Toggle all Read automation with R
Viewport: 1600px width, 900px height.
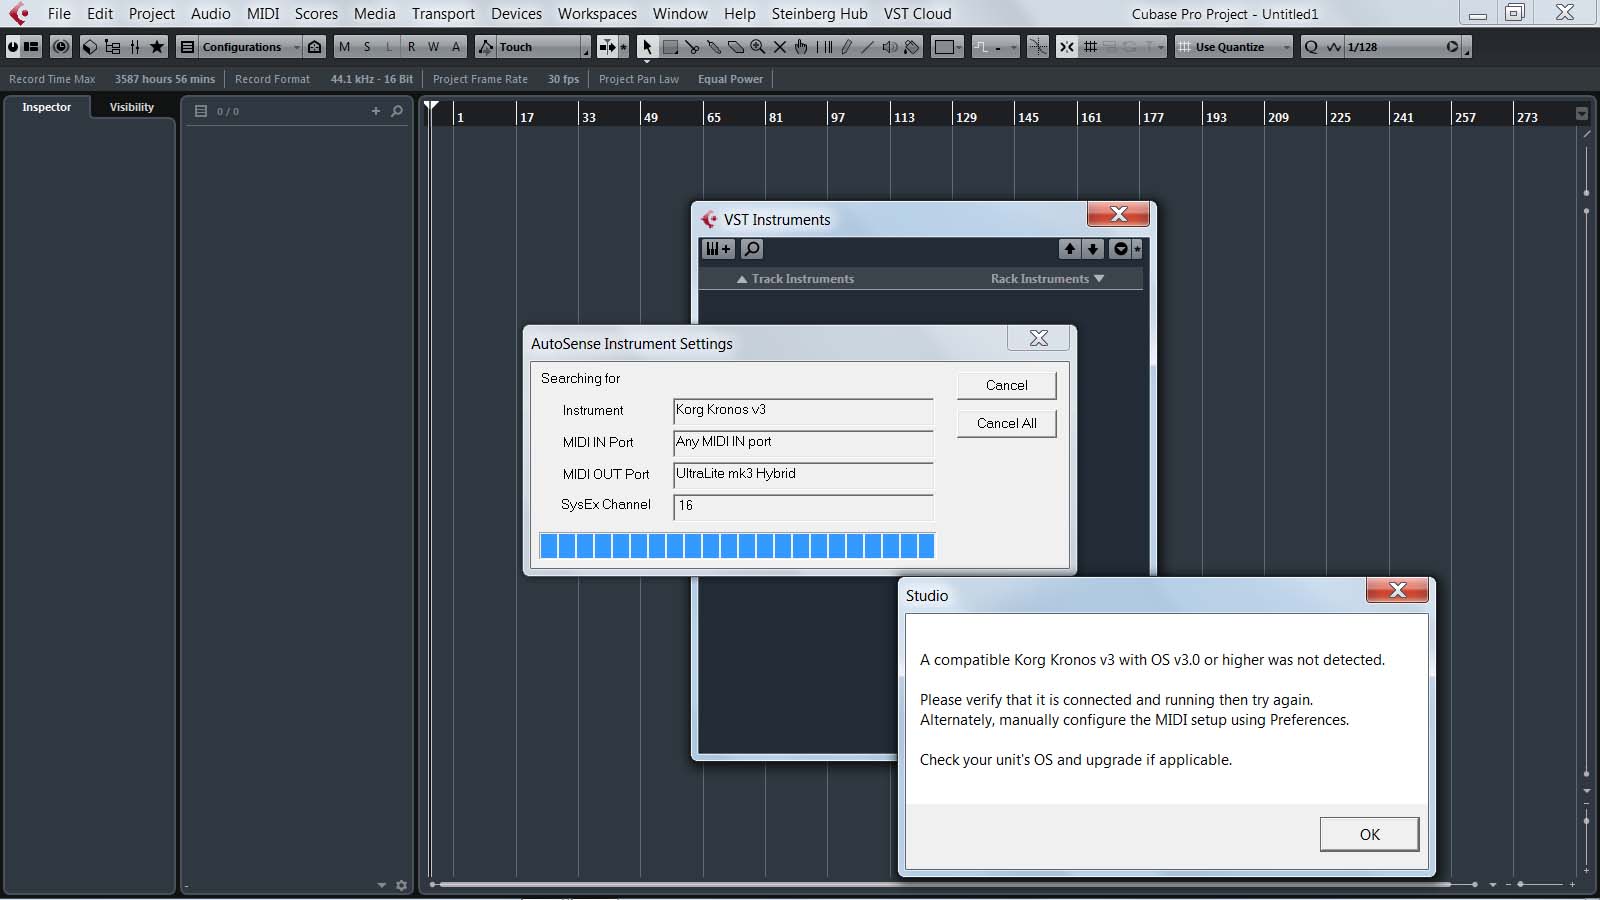pos(411,47)
